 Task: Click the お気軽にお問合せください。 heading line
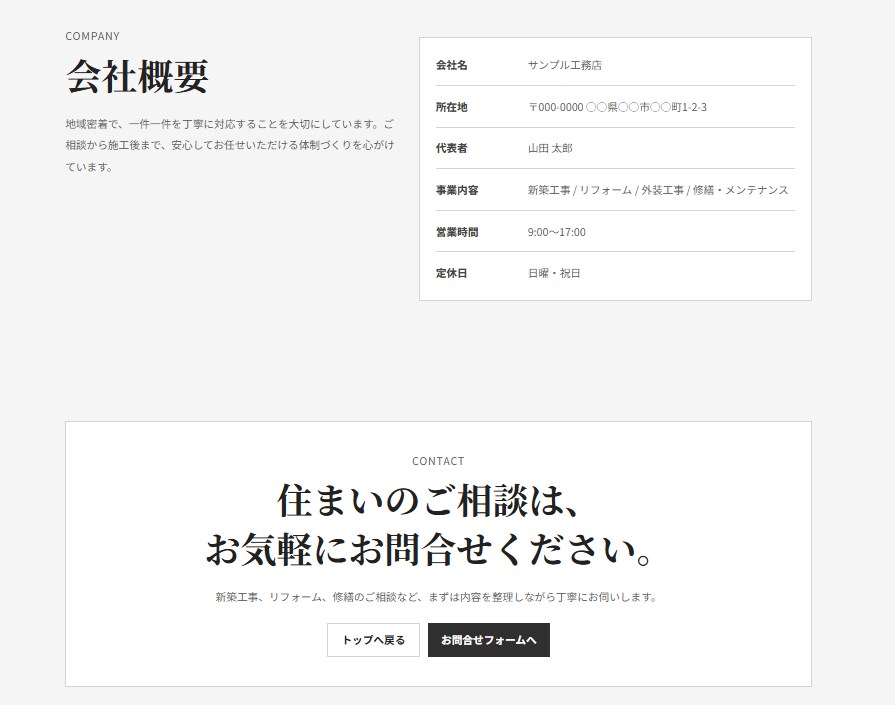pos(429,550)
